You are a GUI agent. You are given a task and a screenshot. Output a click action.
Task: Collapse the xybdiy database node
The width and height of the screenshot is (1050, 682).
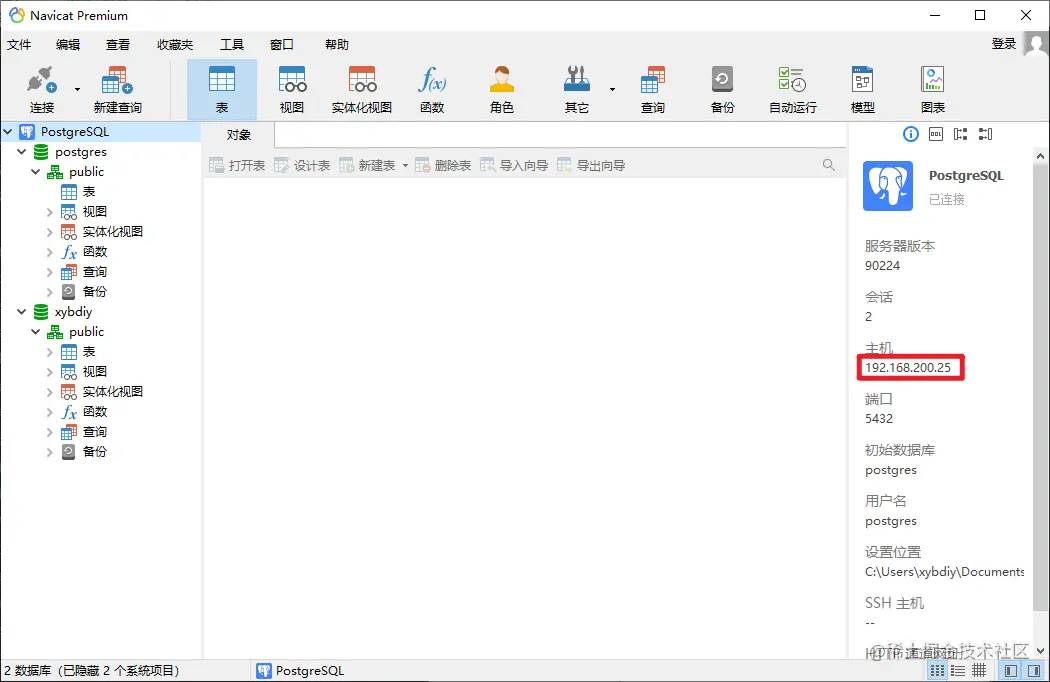coord(21,312)
